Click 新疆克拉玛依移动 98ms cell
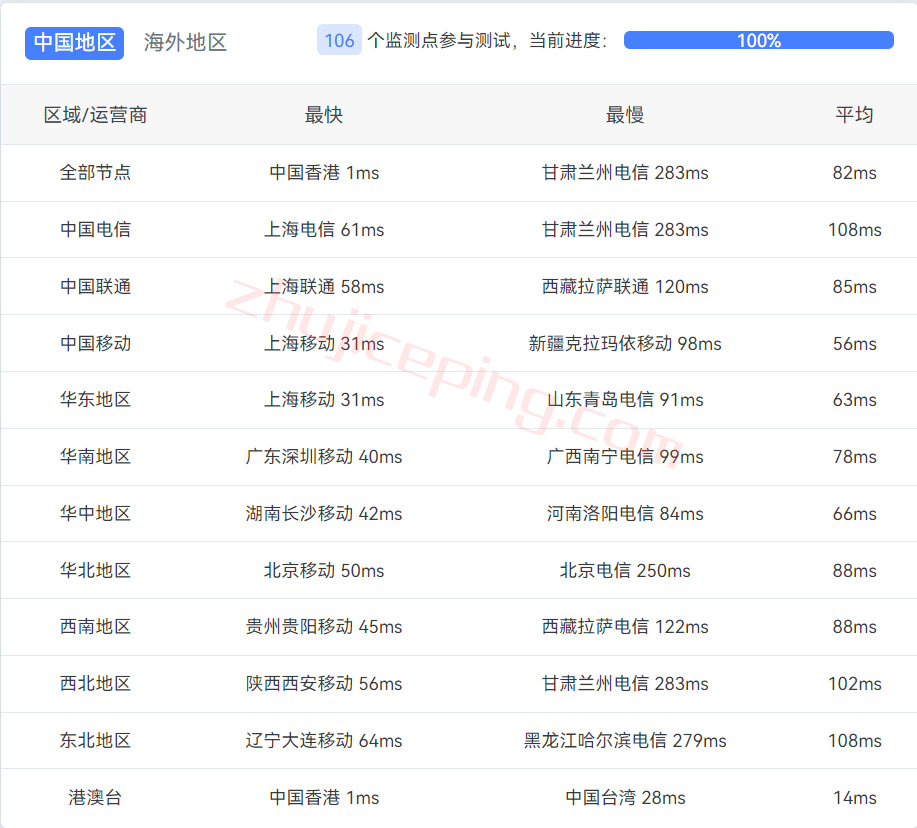This screenshot has height=828, width=917. pos(625,343)
